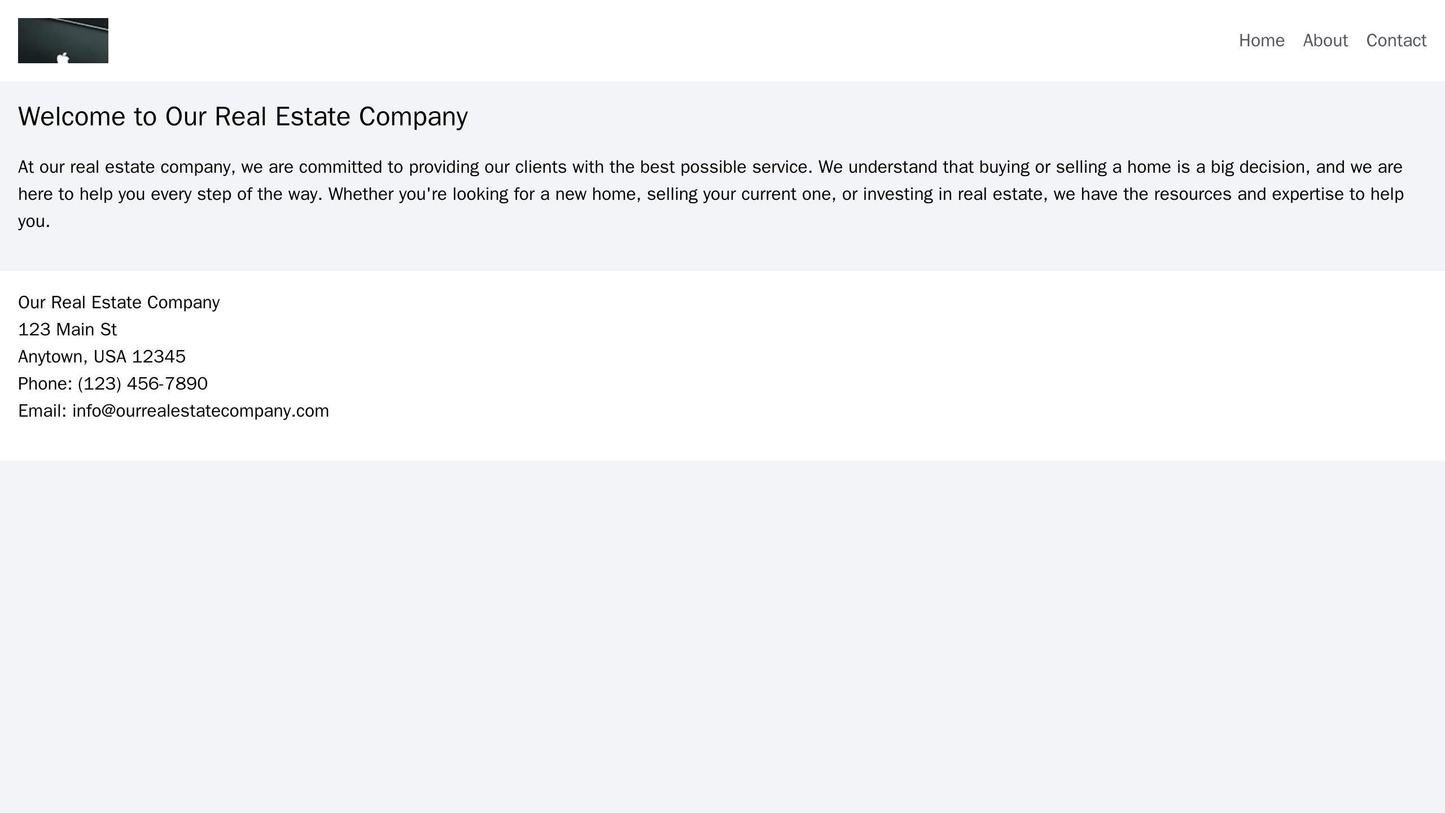Click the "123 Main St" address line
The height and width of the screenshot is (813, 1445).
click(x=67, y=329)
